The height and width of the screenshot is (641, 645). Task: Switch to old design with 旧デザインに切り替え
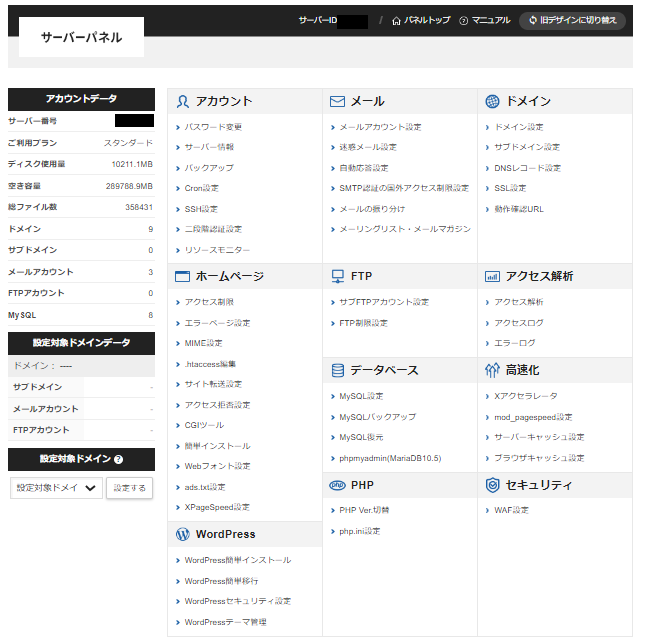[573, 20]
